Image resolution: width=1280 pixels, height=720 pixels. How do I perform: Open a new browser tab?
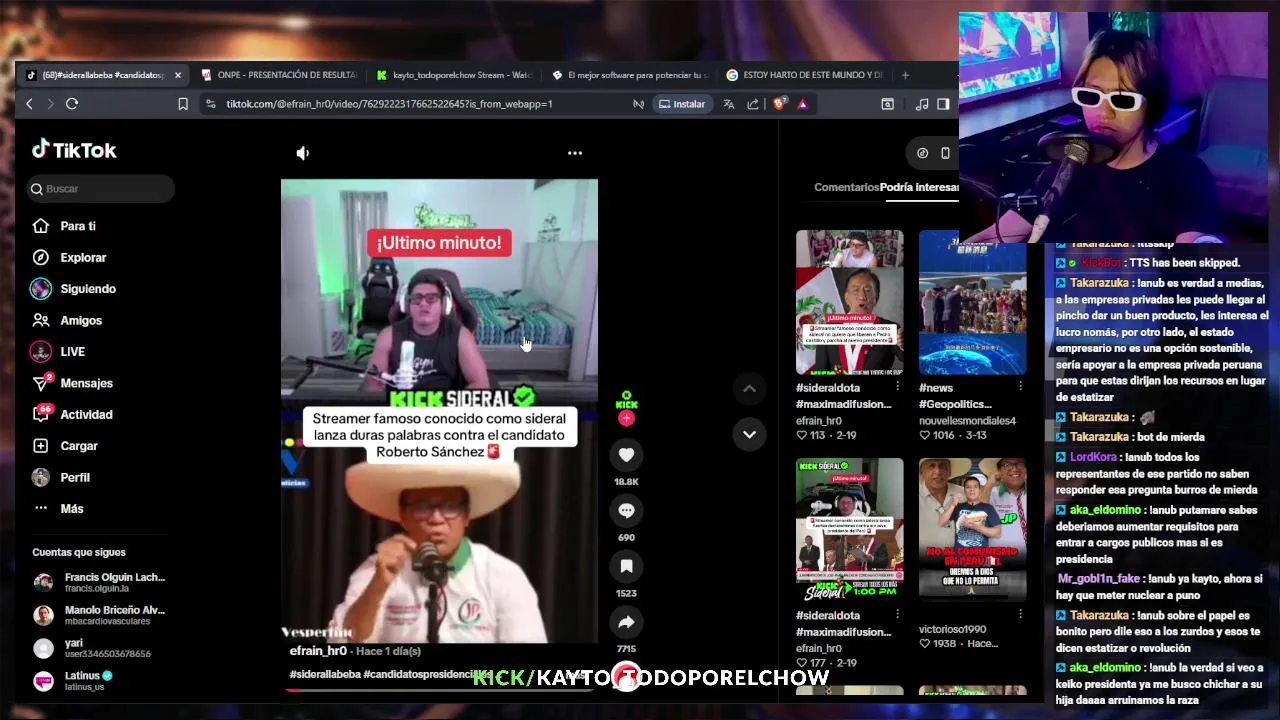point(905,75)
